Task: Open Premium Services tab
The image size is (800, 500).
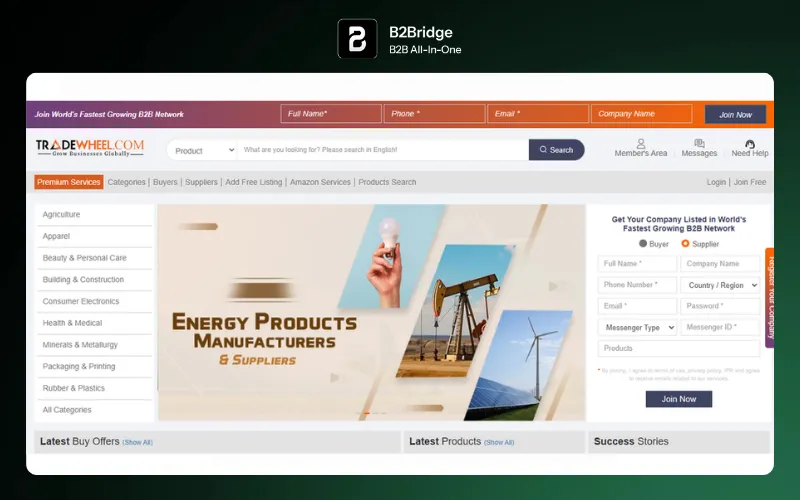Action: coord(69,182)
